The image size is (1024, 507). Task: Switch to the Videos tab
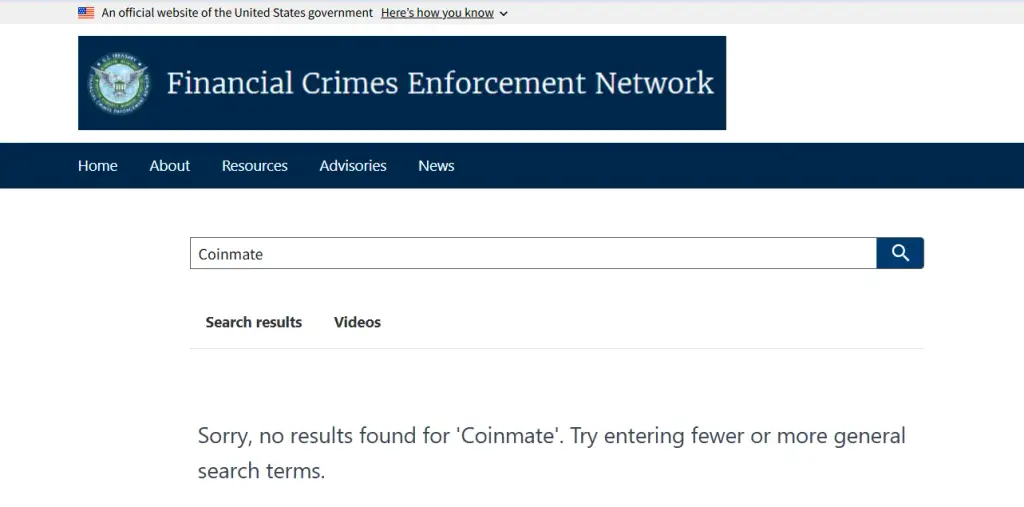(x=357, y=322)
